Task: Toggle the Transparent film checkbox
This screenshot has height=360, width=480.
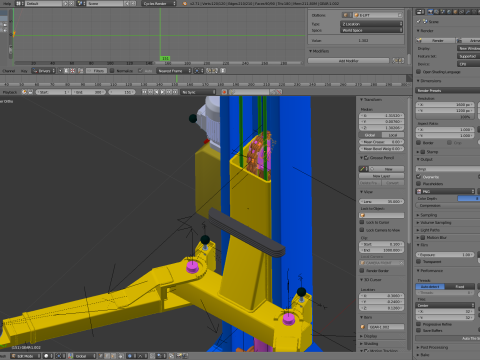Action: point(419,262)
